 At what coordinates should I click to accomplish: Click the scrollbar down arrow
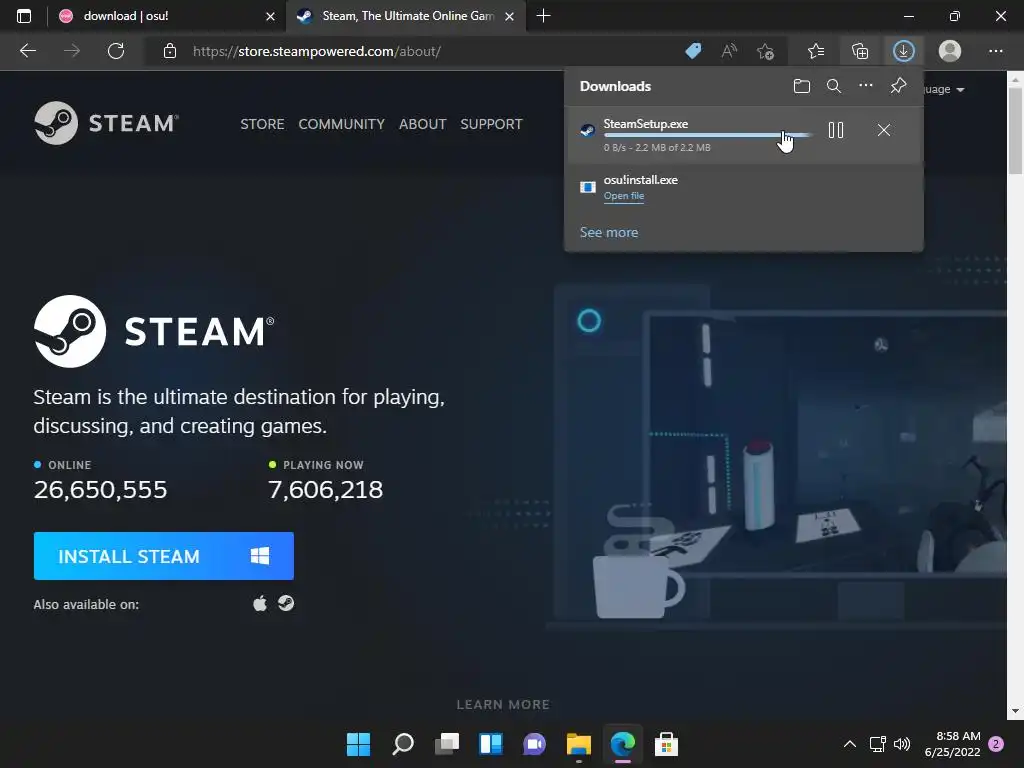point(1015,711)
